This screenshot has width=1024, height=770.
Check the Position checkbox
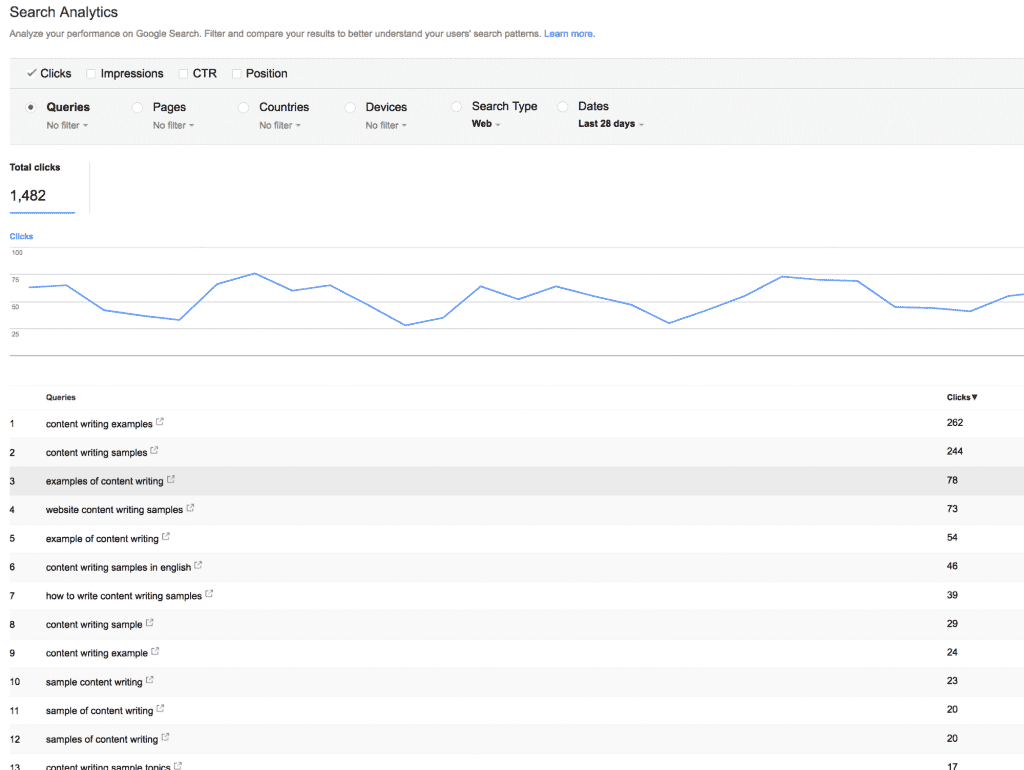[237, 74]
